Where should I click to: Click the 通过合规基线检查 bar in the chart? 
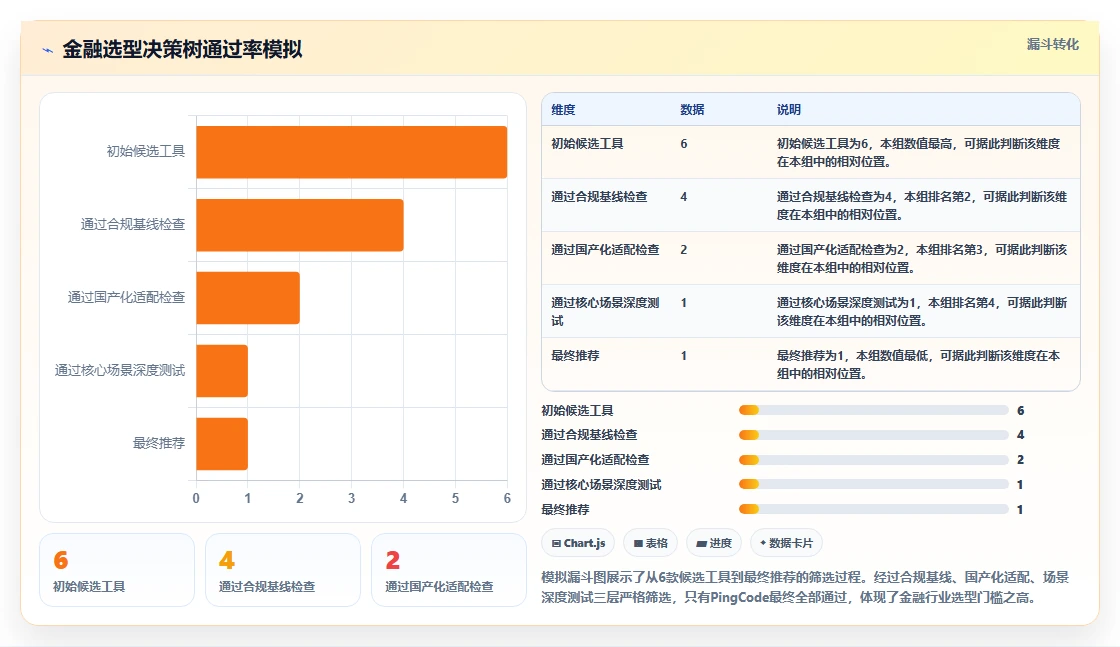tap(300, 225)
